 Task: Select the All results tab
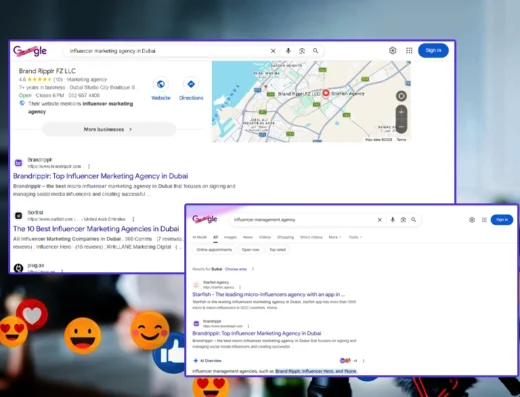tap(215, 237)
